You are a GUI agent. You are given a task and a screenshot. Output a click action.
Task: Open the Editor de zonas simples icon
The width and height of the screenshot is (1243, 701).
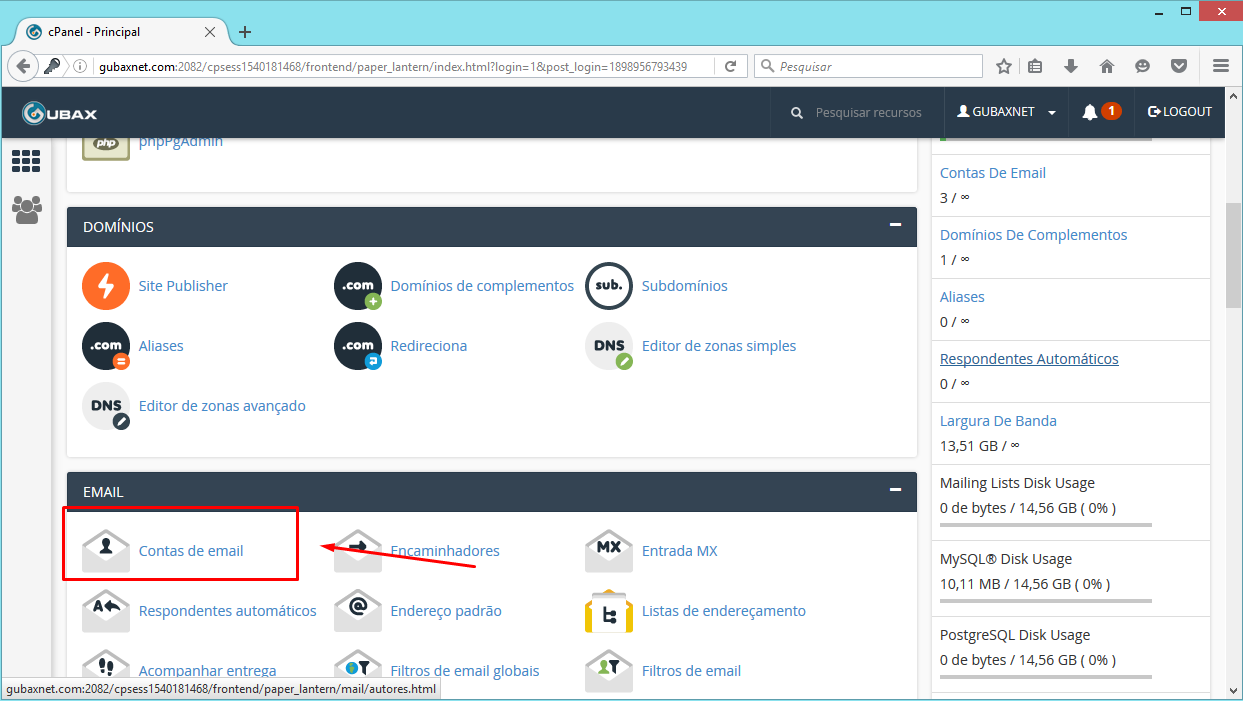point(609,346)
